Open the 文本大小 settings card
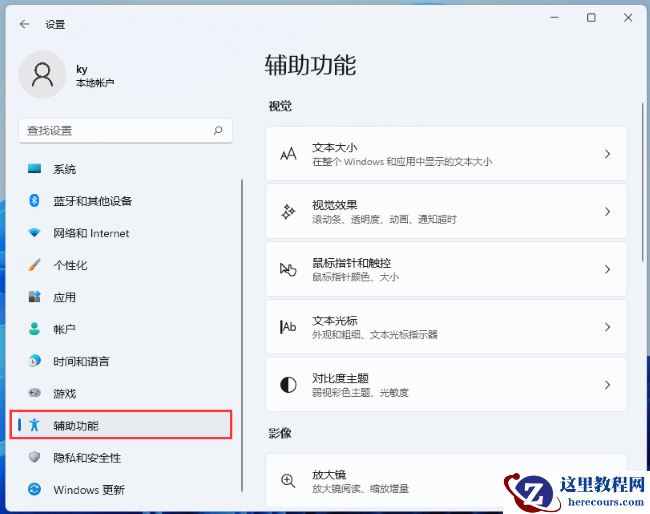Screen dimensions: 650x514 pyautogui.click(x=446, y=154)
